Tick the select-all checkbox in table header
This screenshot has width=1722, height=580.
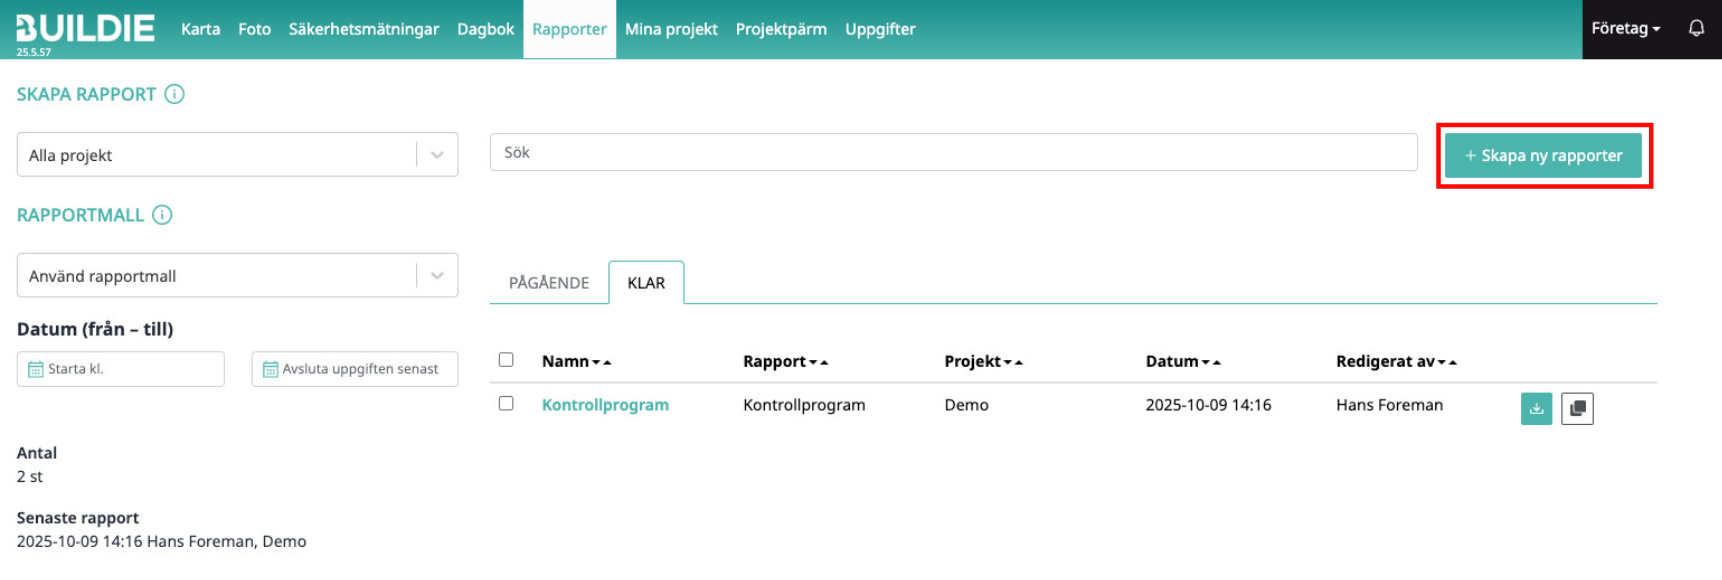coord(506,360)
